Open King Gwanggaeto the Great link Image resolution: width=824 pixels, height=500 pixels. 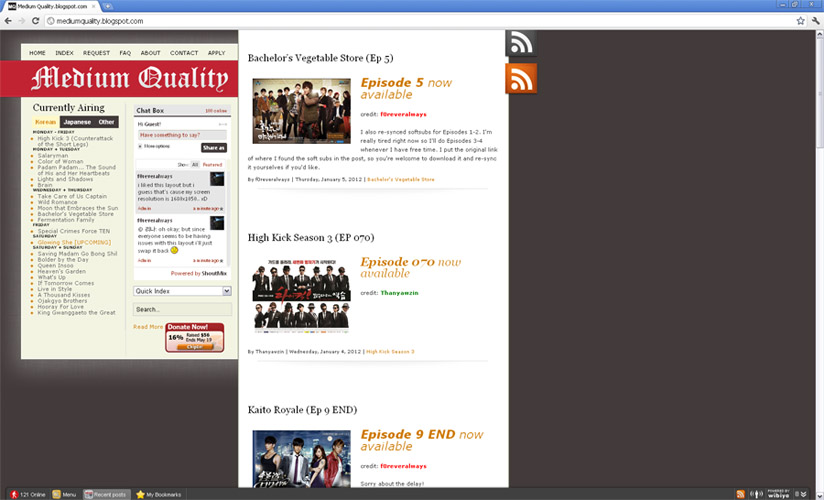point(76,312)
